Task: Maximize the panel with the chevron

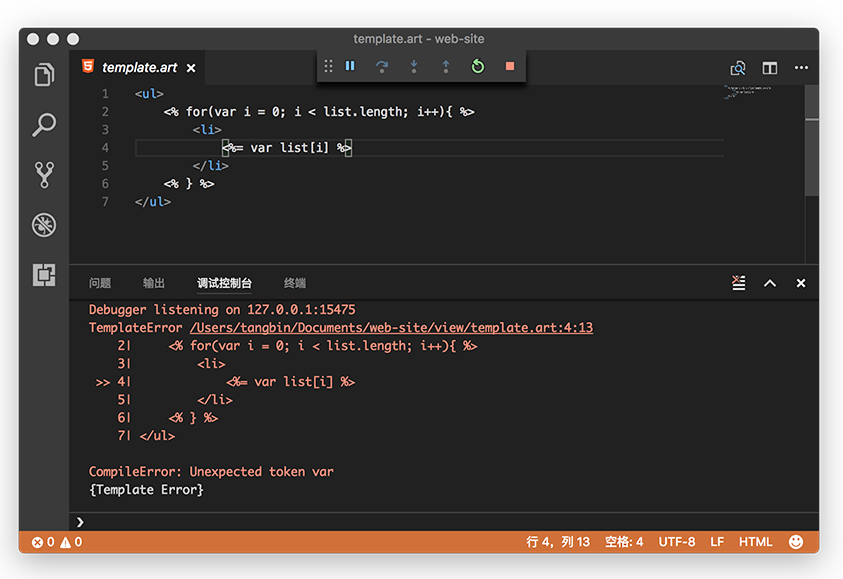Action: tap(770, 283)
